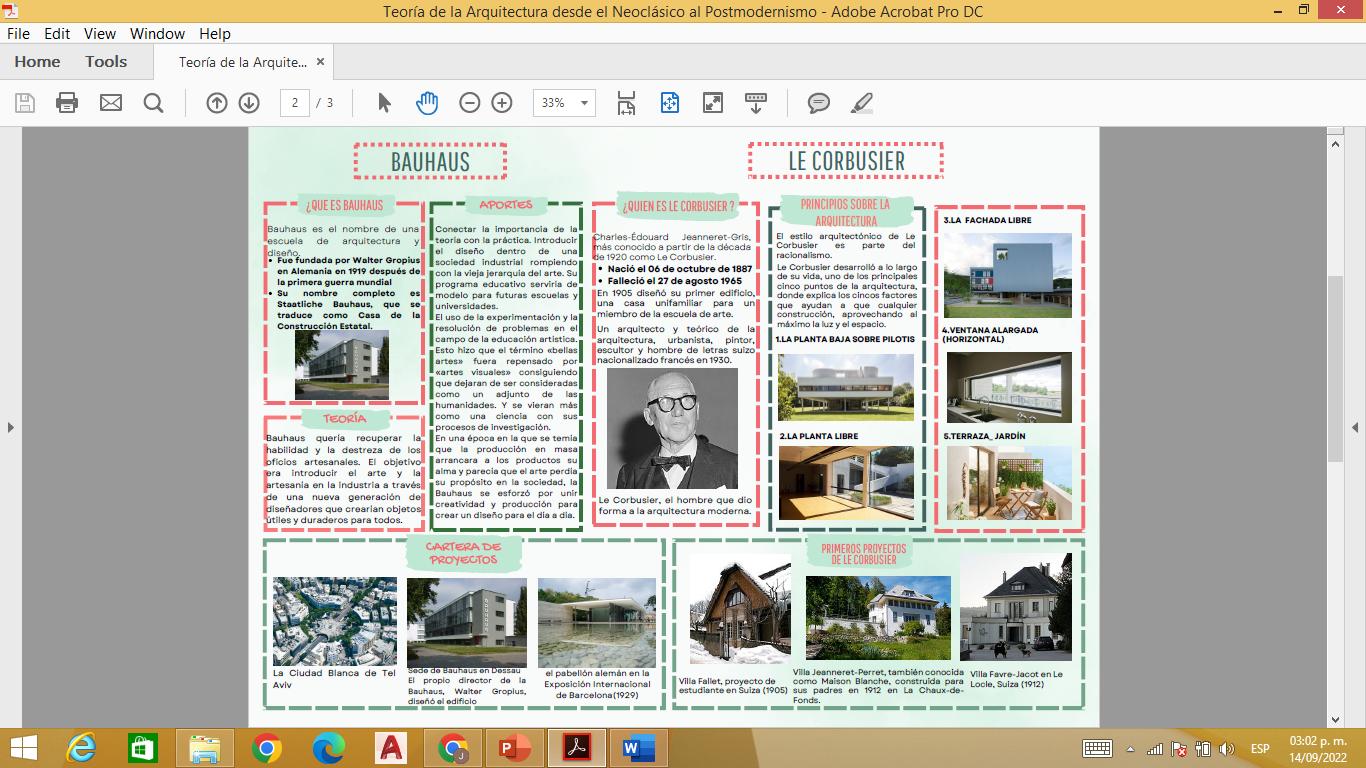Edit the current page number field
The image size is (1366, 768).
tap(294, 102)
